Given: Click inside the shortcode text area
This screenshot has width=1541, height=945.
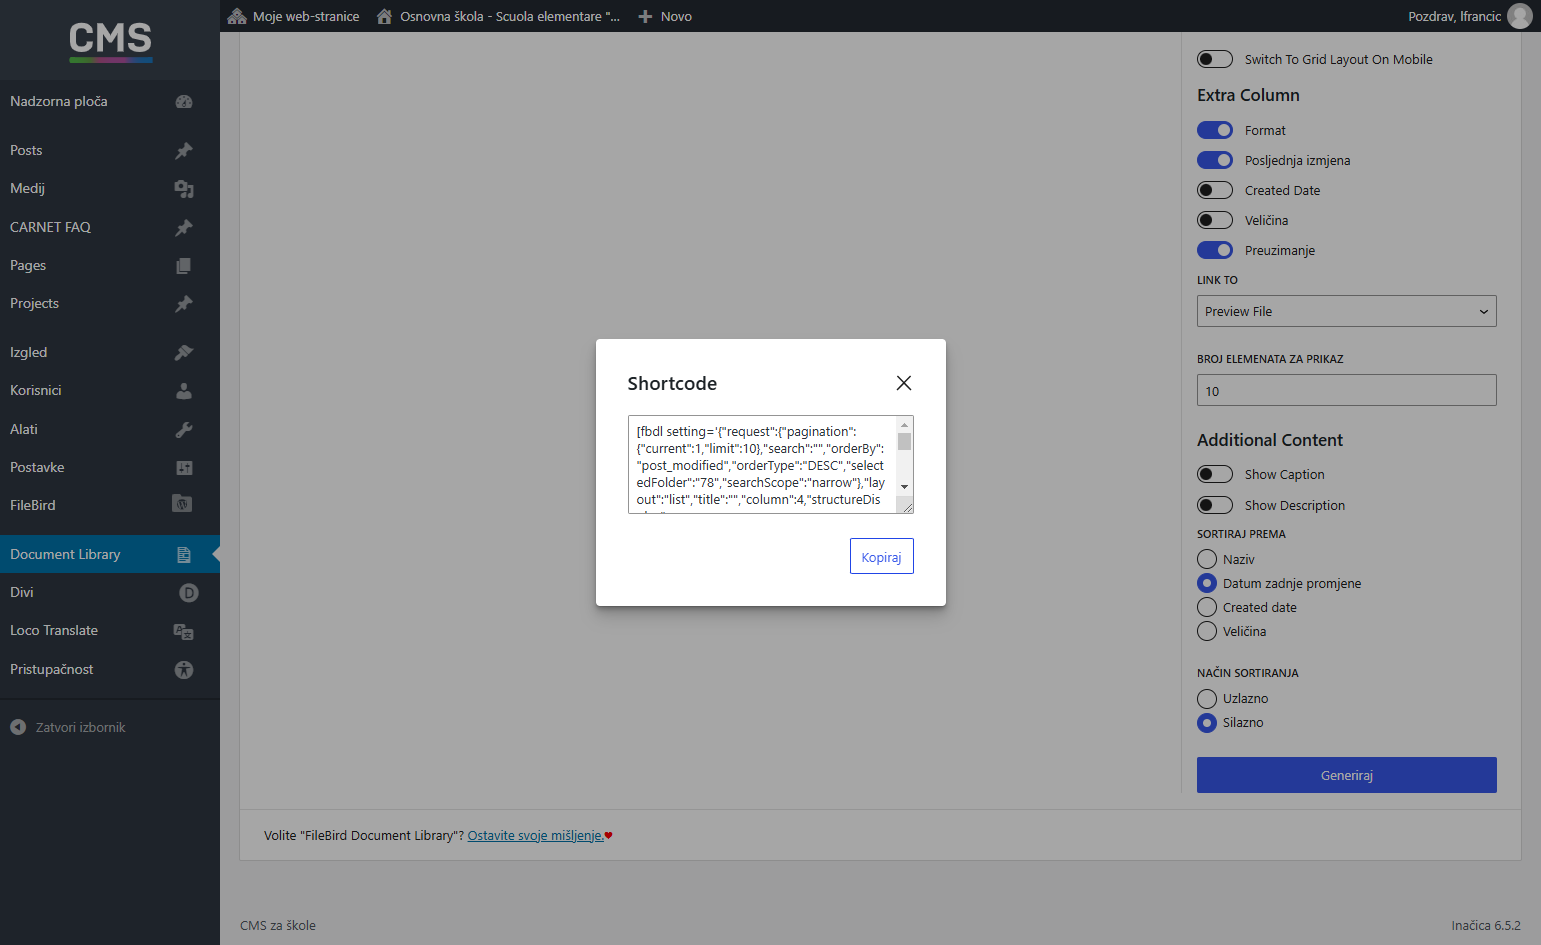Looking at the screenshot, I should tap(762, 465).
